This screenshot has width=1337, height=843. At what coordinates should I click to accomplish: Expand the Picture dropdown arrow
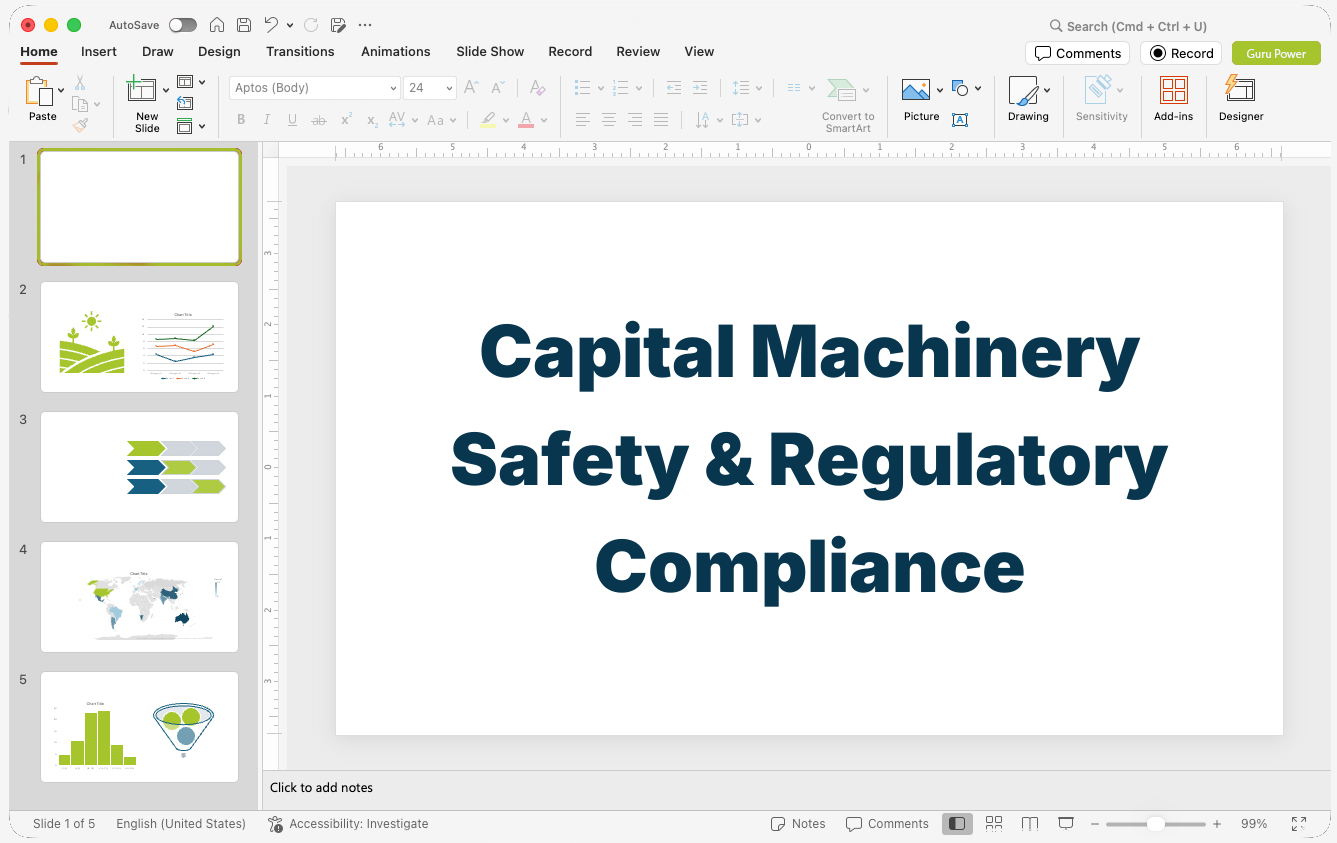[940, 90]
